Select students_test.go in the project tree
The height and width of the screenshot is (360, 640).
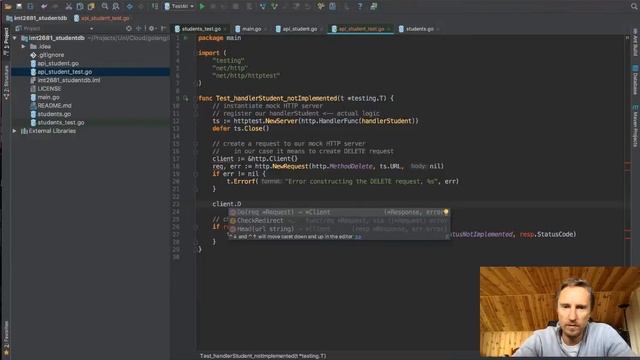coord(61,122)
